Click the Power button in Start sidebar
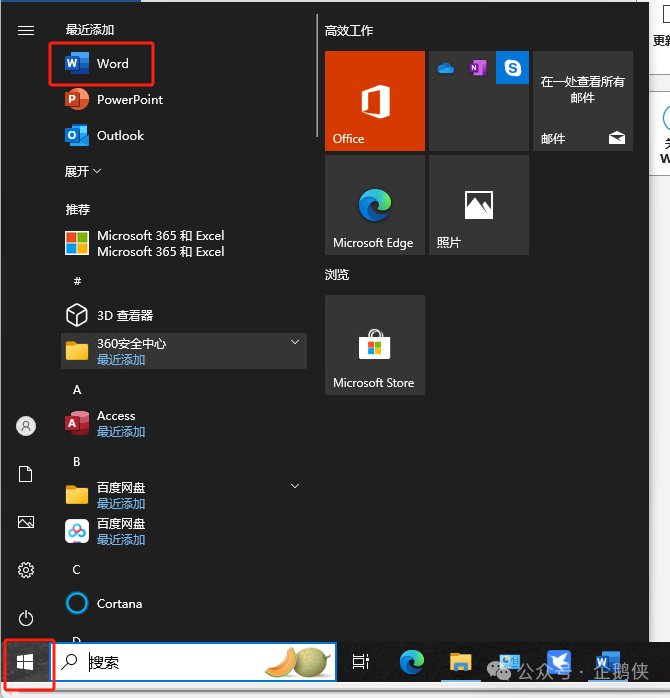 [26, 618]
